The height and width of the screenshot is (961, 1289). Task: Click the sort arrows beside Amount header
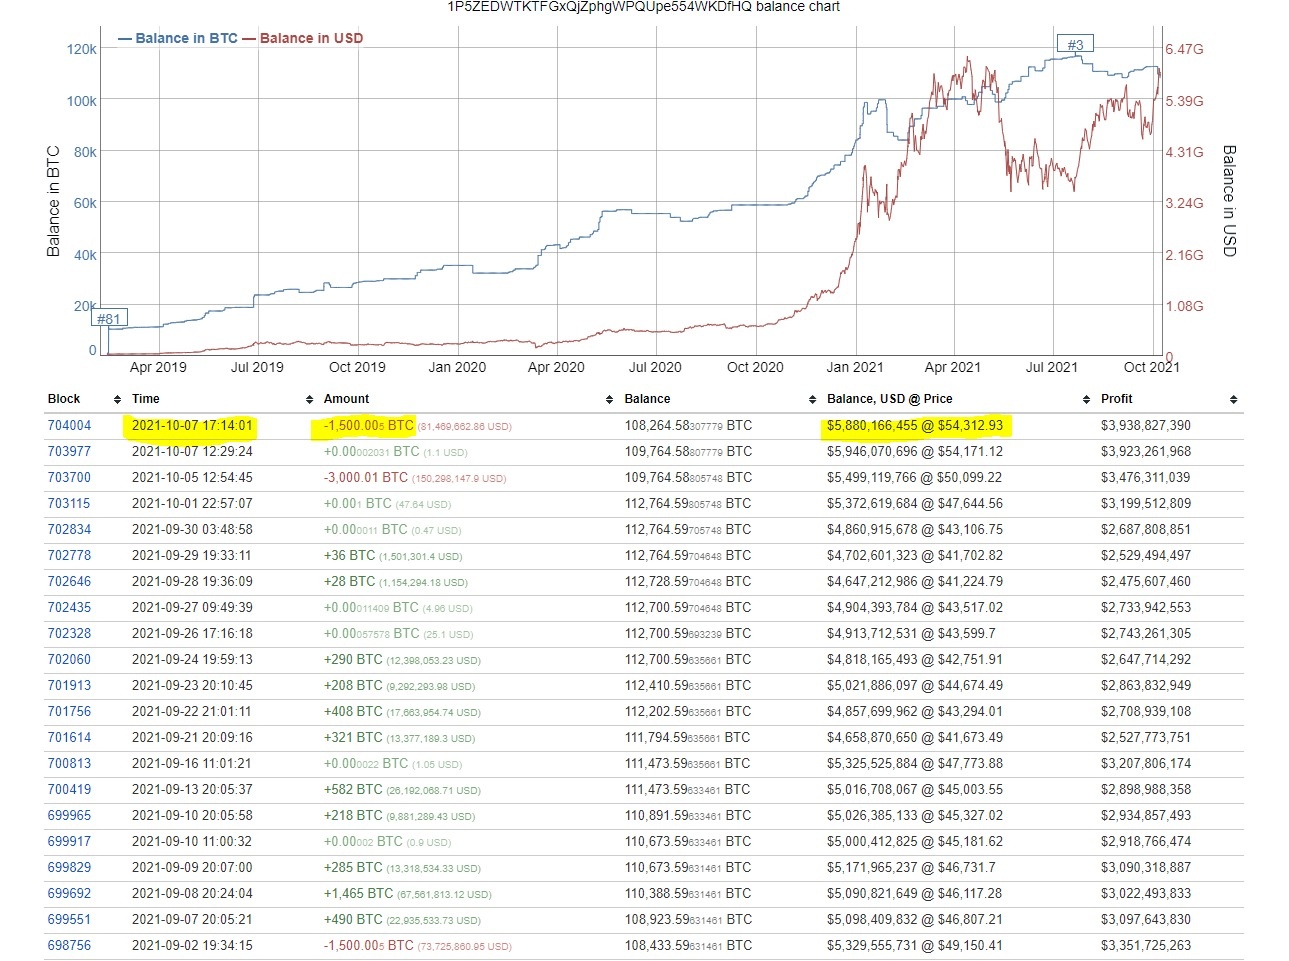(x=608, y=398)
